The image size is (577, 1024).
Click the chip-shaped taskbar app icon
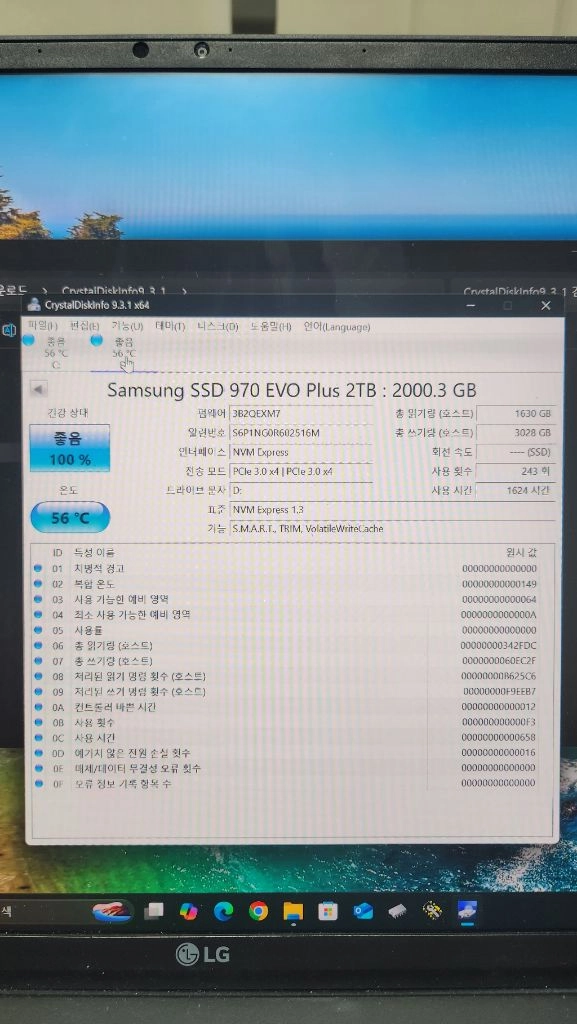click(x=398, y=910)
